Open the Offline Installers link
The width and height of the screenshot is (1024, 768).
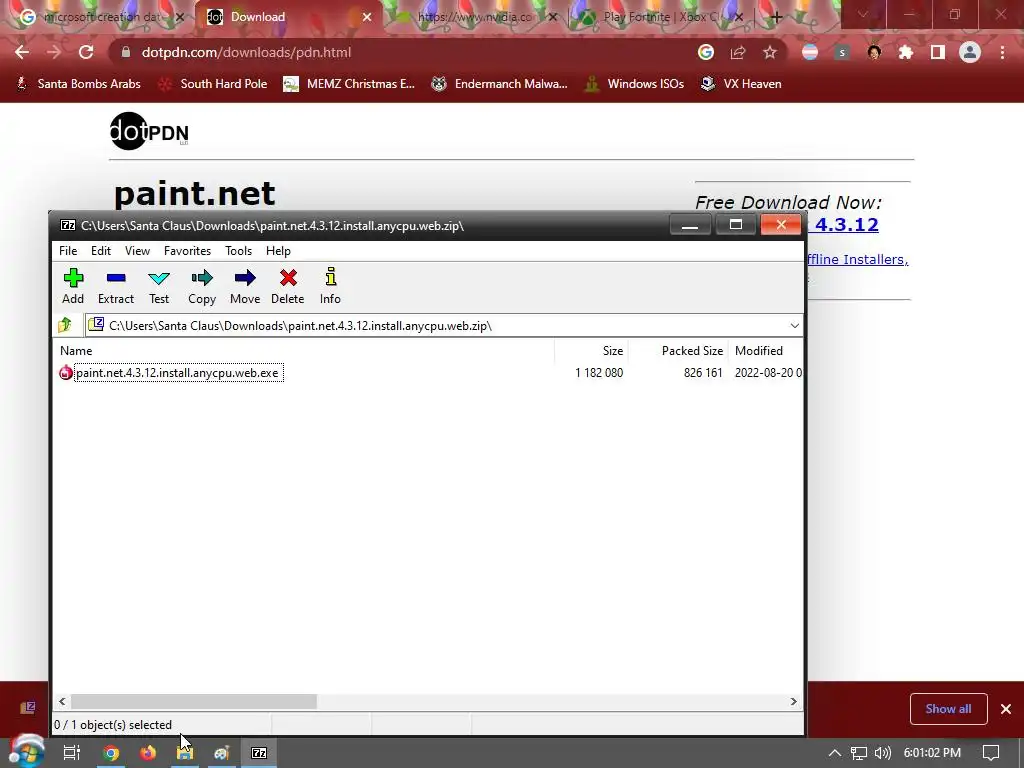pos(857,259)
